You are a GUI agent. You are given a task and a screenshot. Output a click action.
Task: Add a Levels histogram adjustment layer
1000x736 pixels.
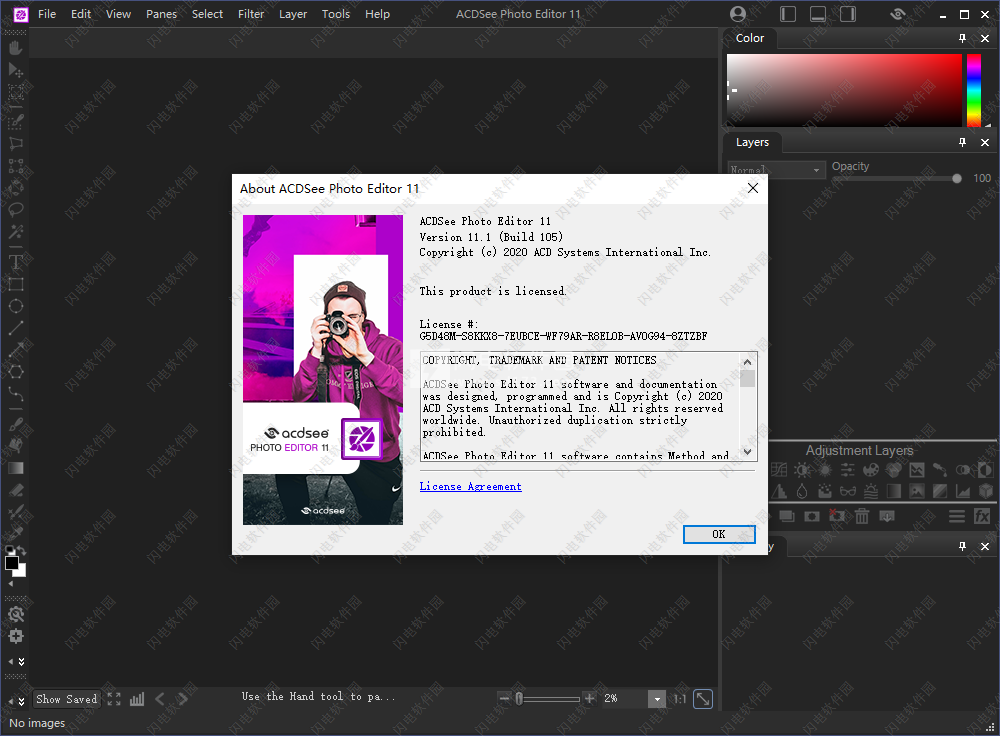pos(963,491)
